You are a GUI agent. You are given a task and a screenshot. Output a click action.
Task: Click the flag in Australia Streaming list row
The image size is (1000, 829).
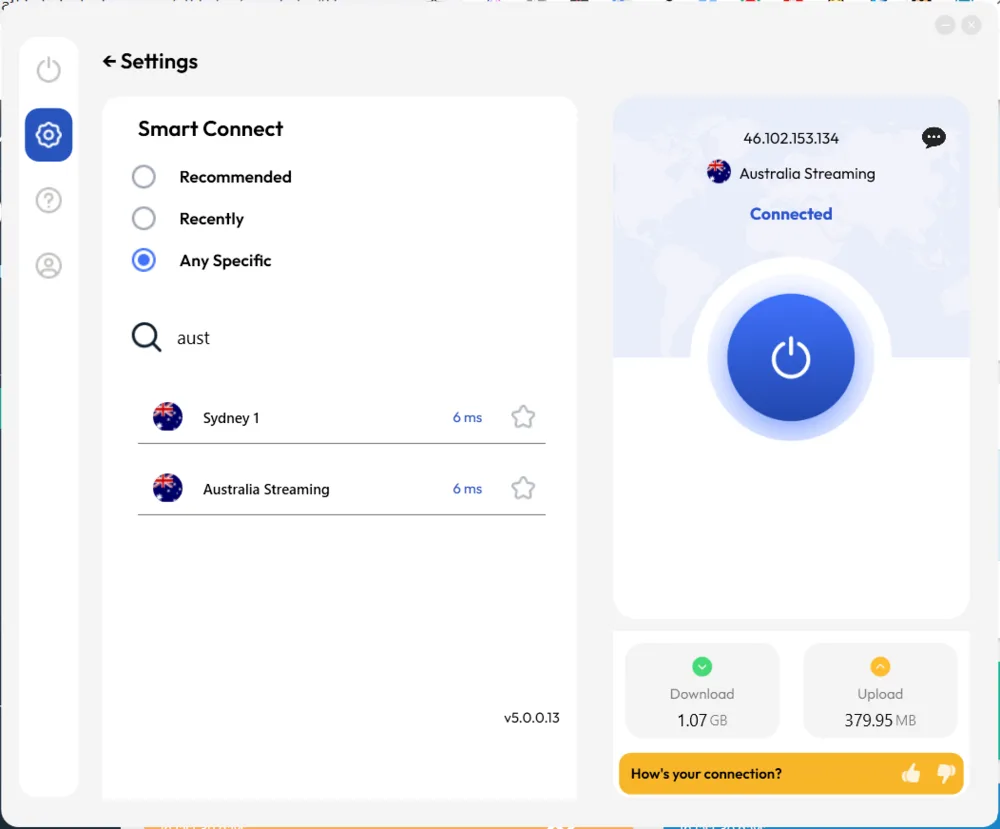[168, 488]
